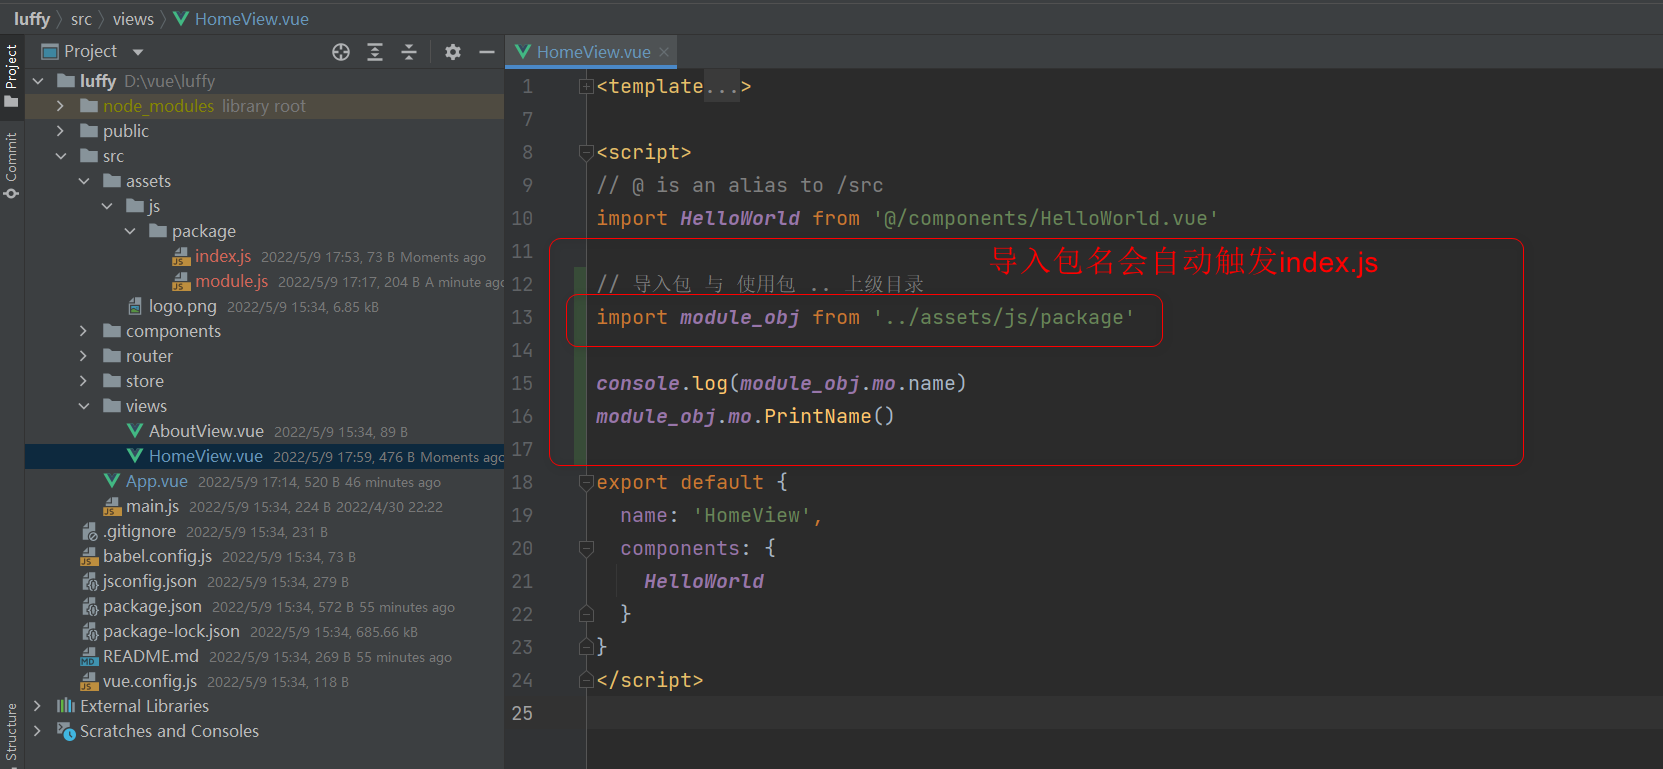The image size is (1663, 769).
Task: Unfold the collapsed template block on line 1
Action: (x=586, y=87)
